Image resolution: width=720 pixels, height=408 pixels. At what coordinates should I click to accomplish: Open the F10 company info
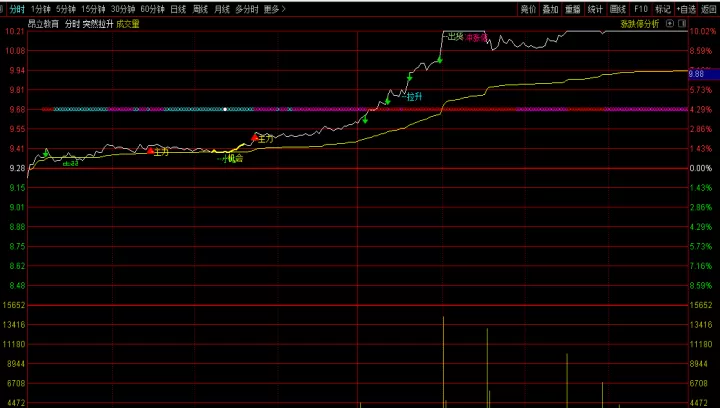click(x=641, y=9)
